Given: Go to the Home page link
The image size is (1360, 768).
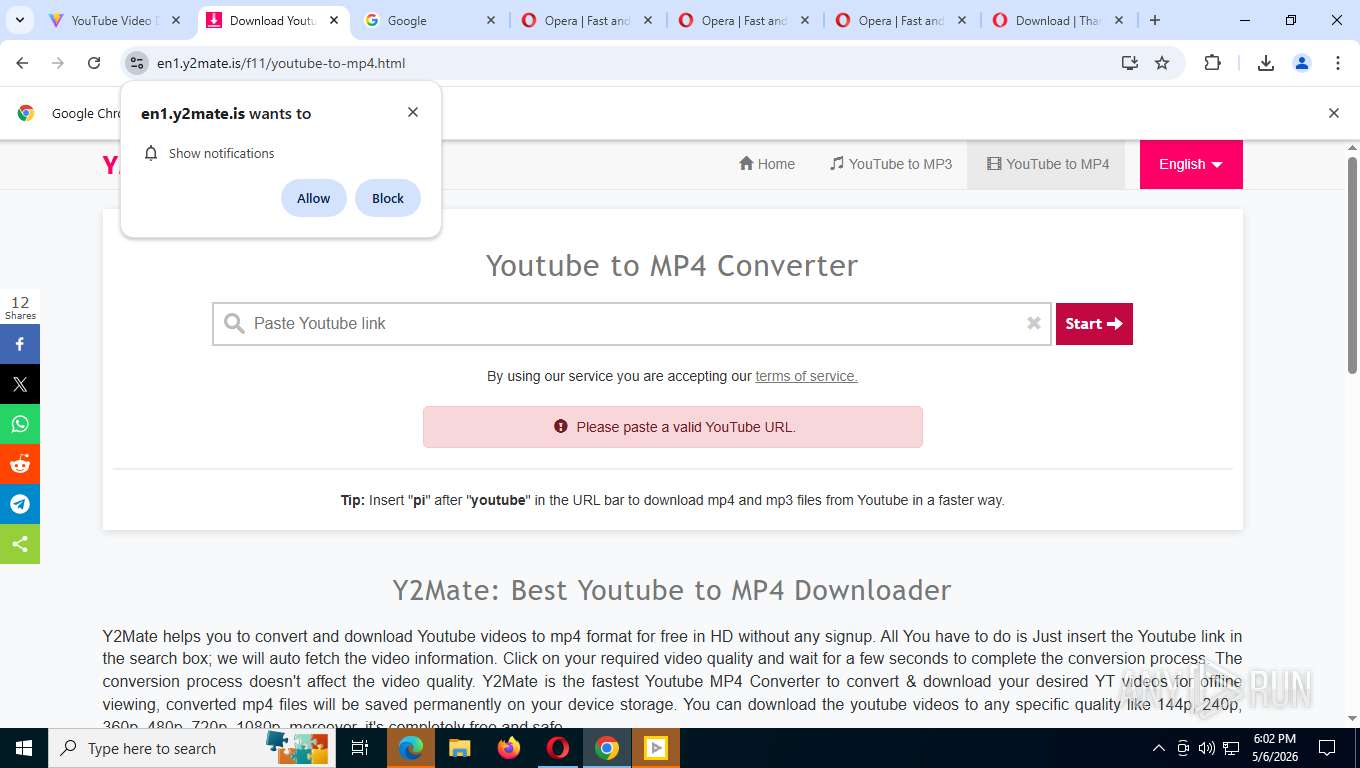Looking at the screenshot, I should tap(767, 164).
